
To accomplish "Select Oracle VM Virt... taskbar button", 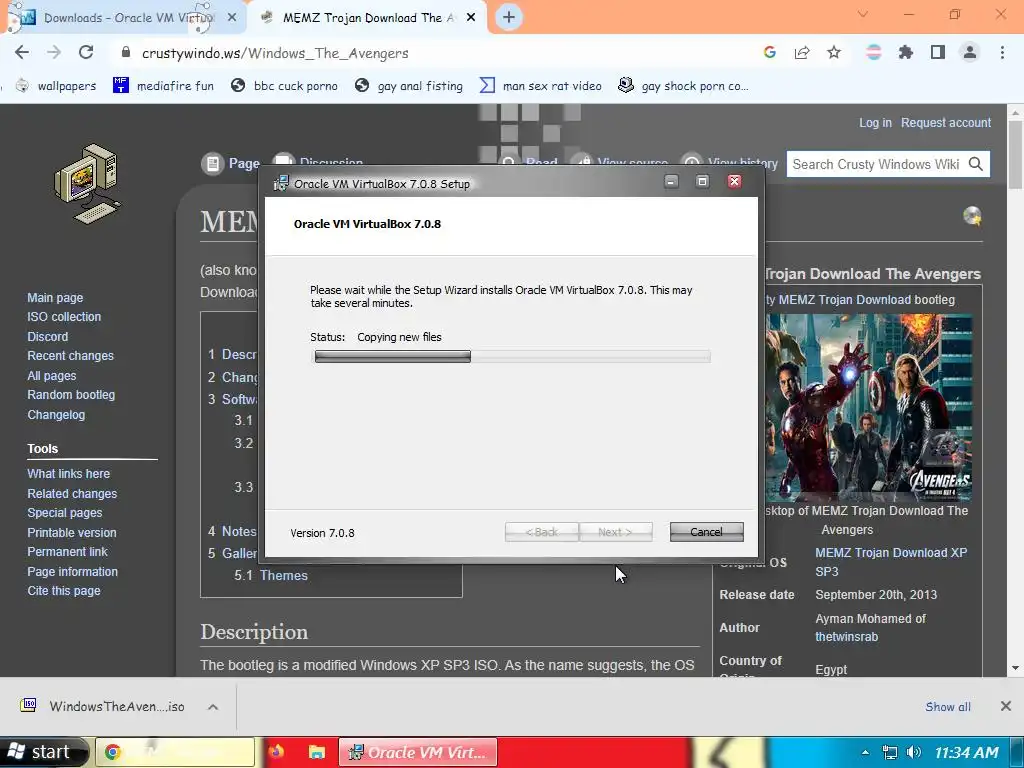I will pos(418,752).
